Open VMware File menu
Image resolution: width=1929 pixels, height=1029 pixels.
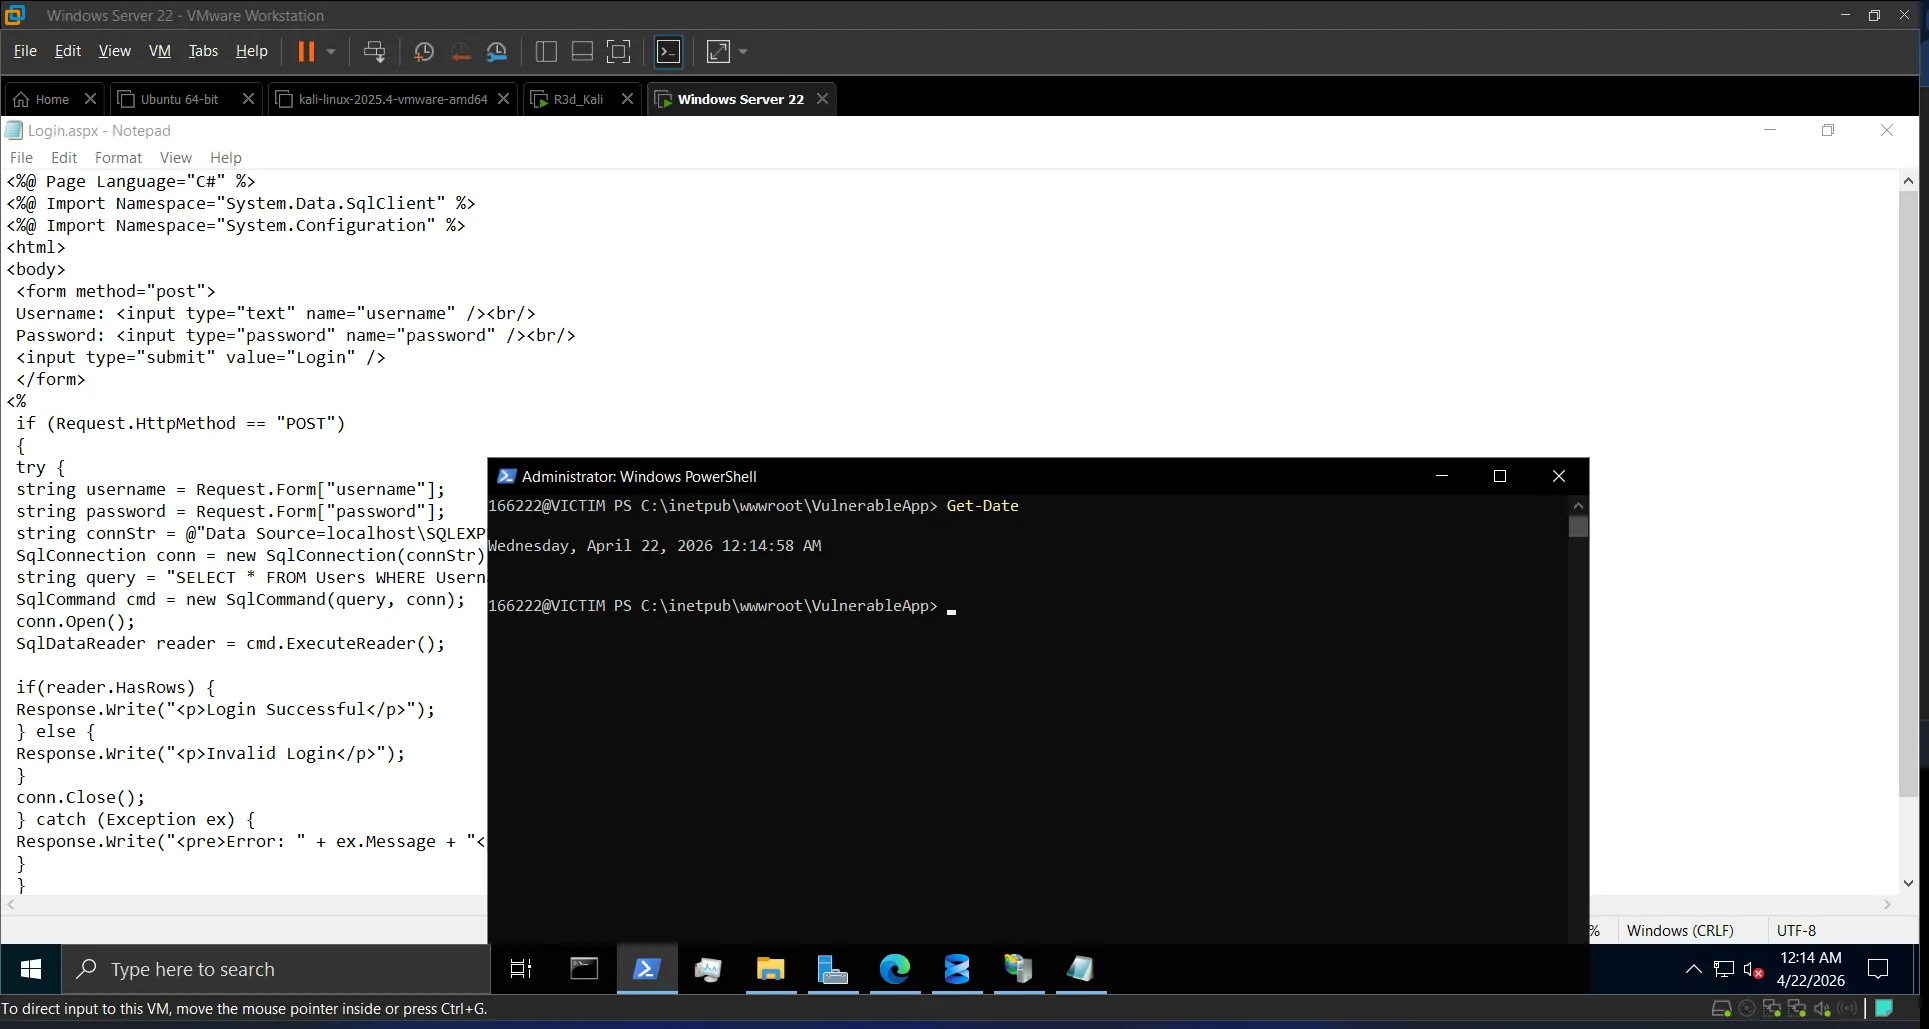click(25, 51)
